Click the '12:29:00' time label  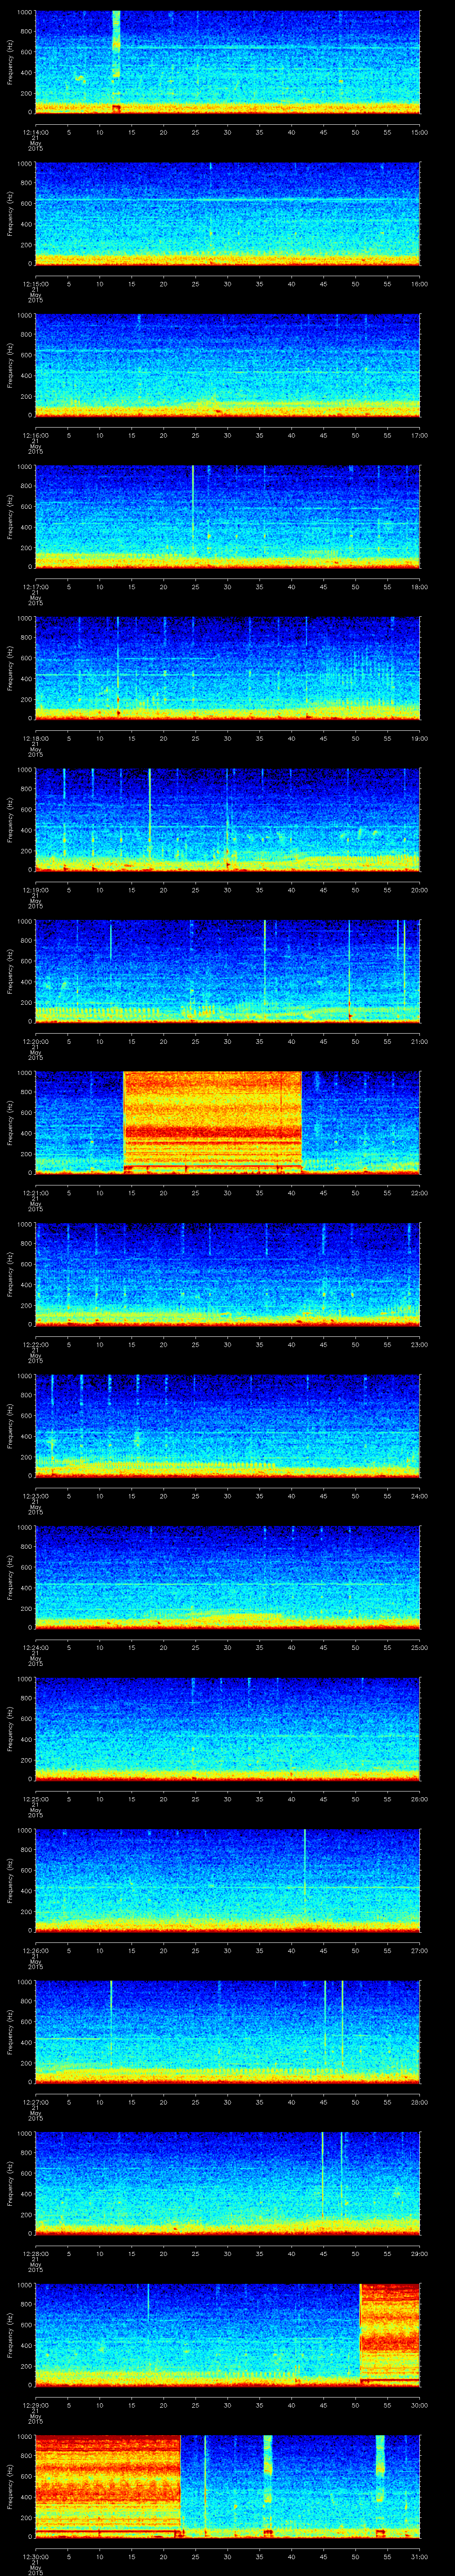point(35,2404)
